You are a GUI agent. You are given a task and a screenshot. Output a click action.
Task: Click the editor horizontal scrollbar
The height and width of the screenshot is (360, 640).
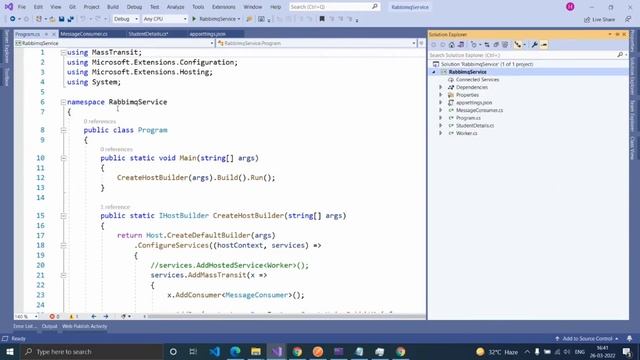tap(287, 316)
